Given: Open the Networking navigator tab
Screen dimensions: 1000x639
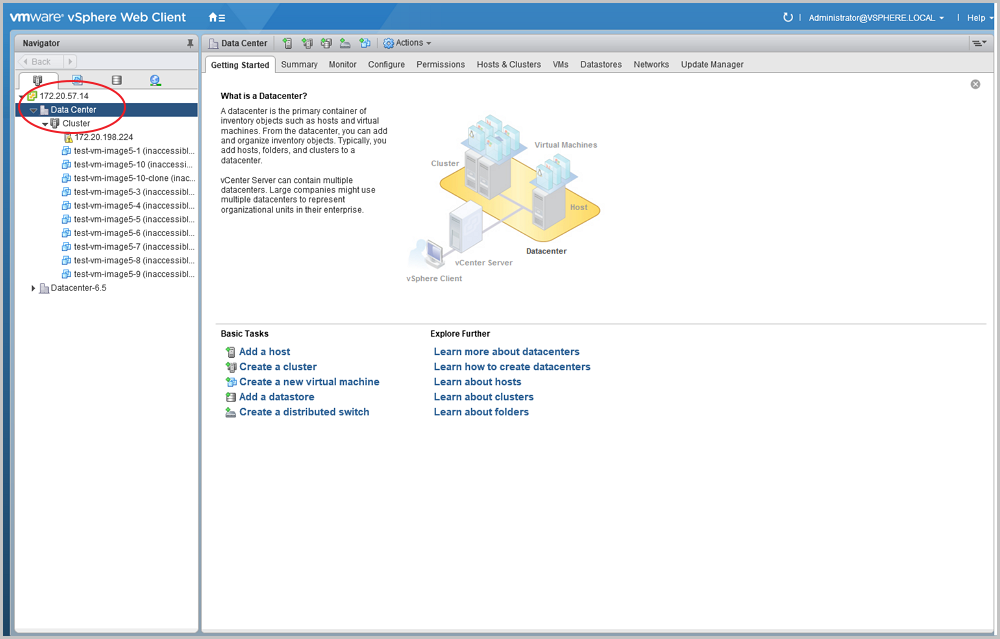Looking at the screenshot, I should [155, 80].
